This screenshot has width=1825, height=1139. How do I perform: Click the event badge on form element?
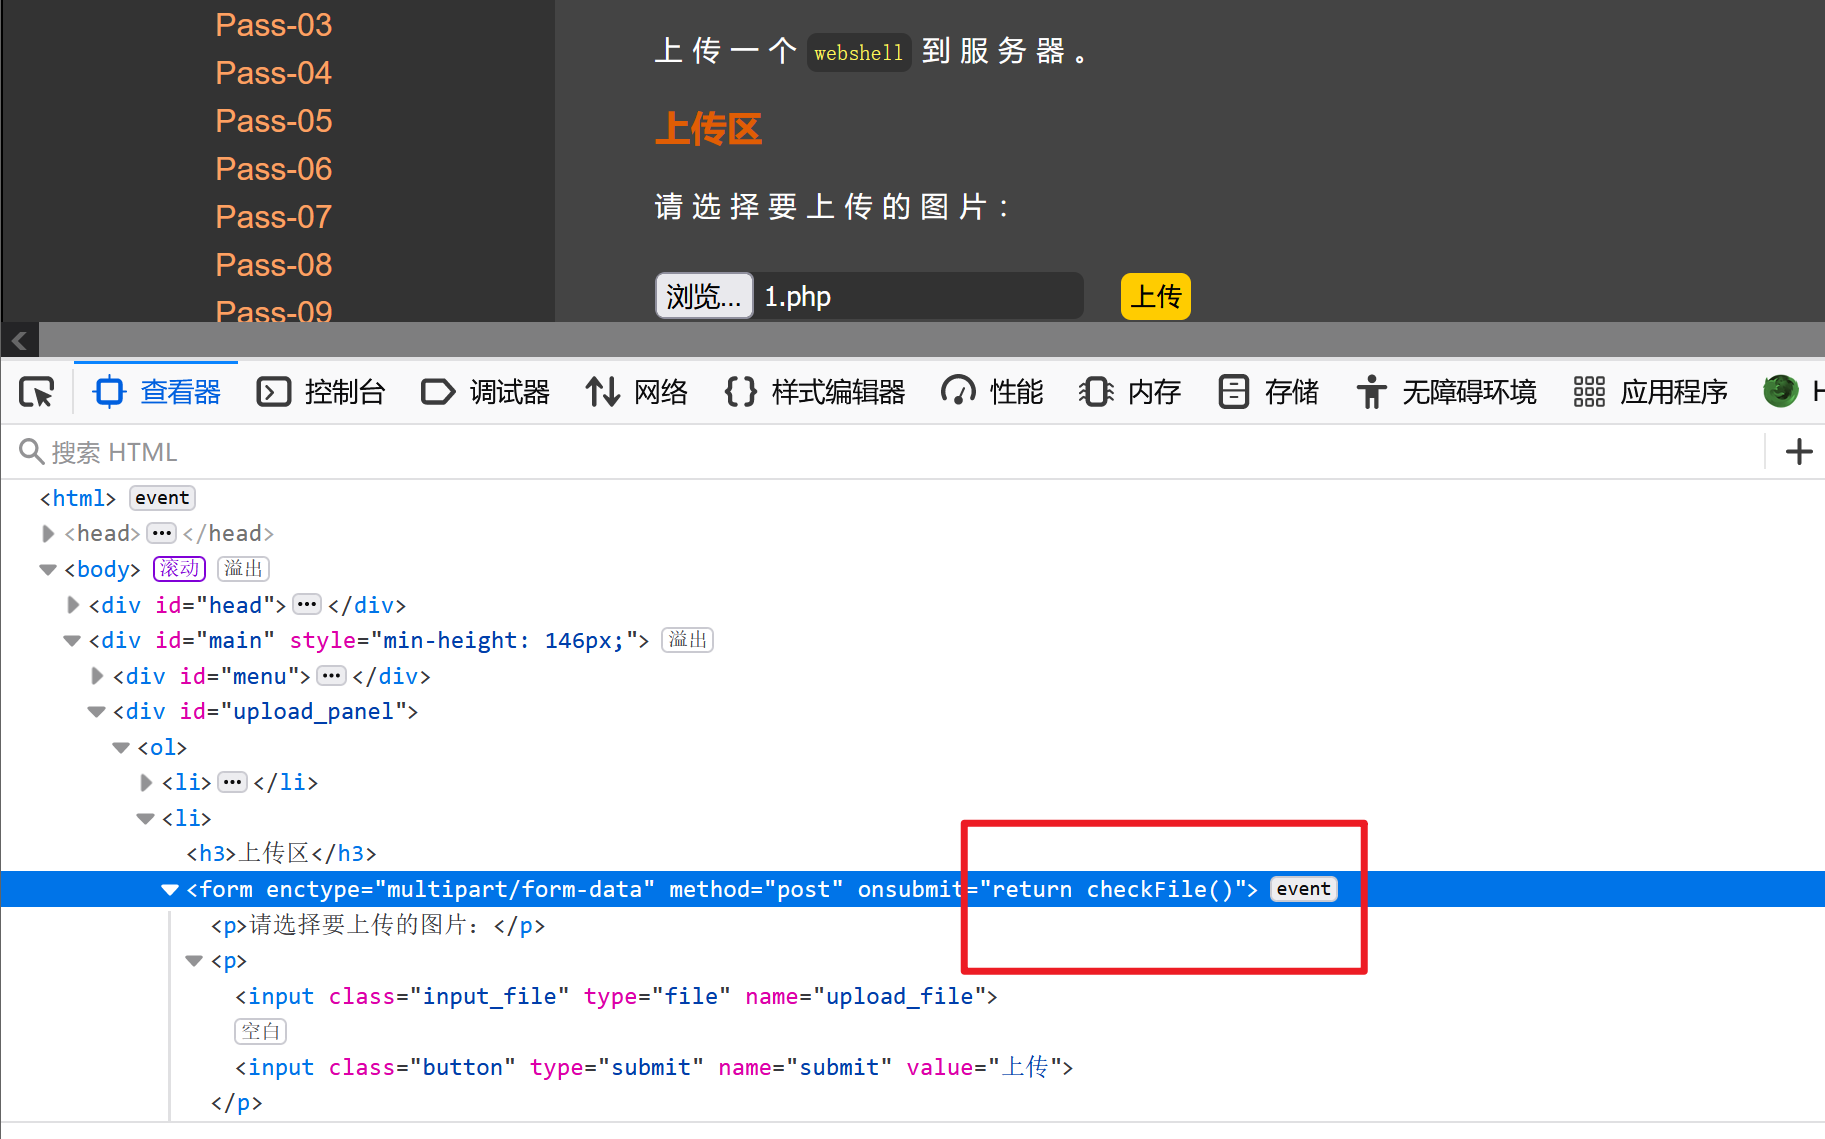1303,889
